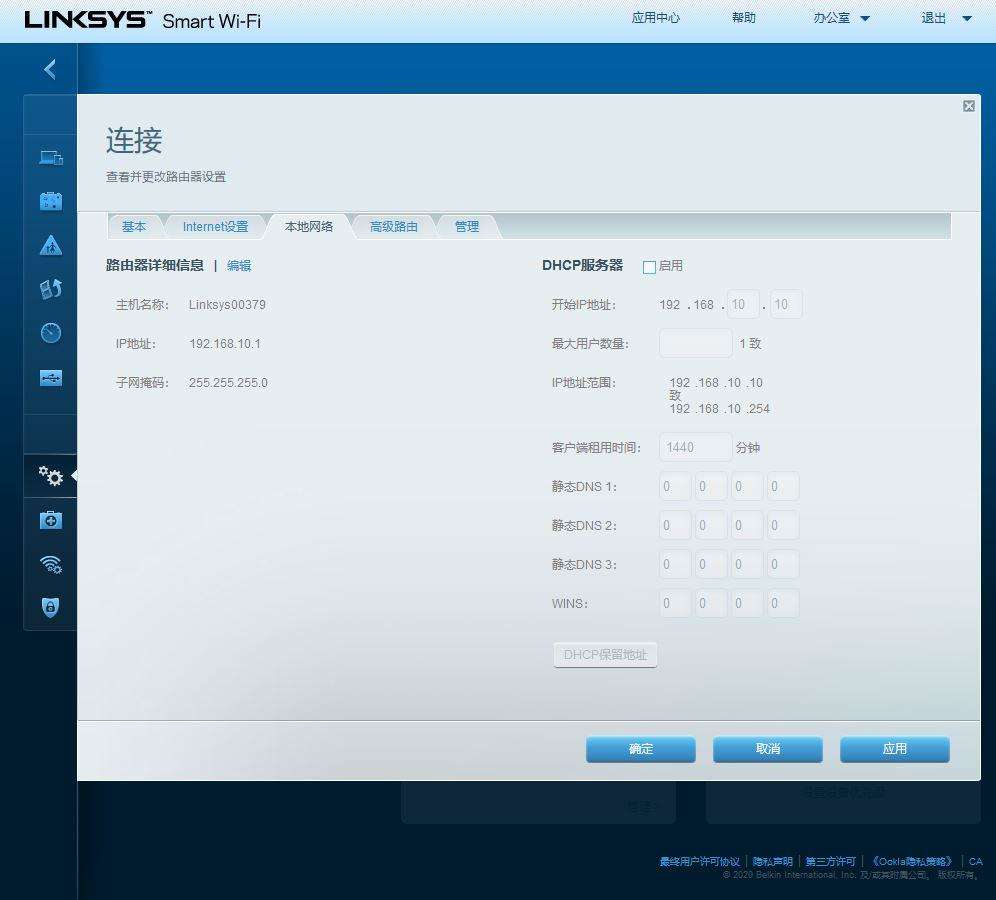Switch to the Internet设置 tab
The height and width of the screenshot is (900, 996).
coord(215,227)
